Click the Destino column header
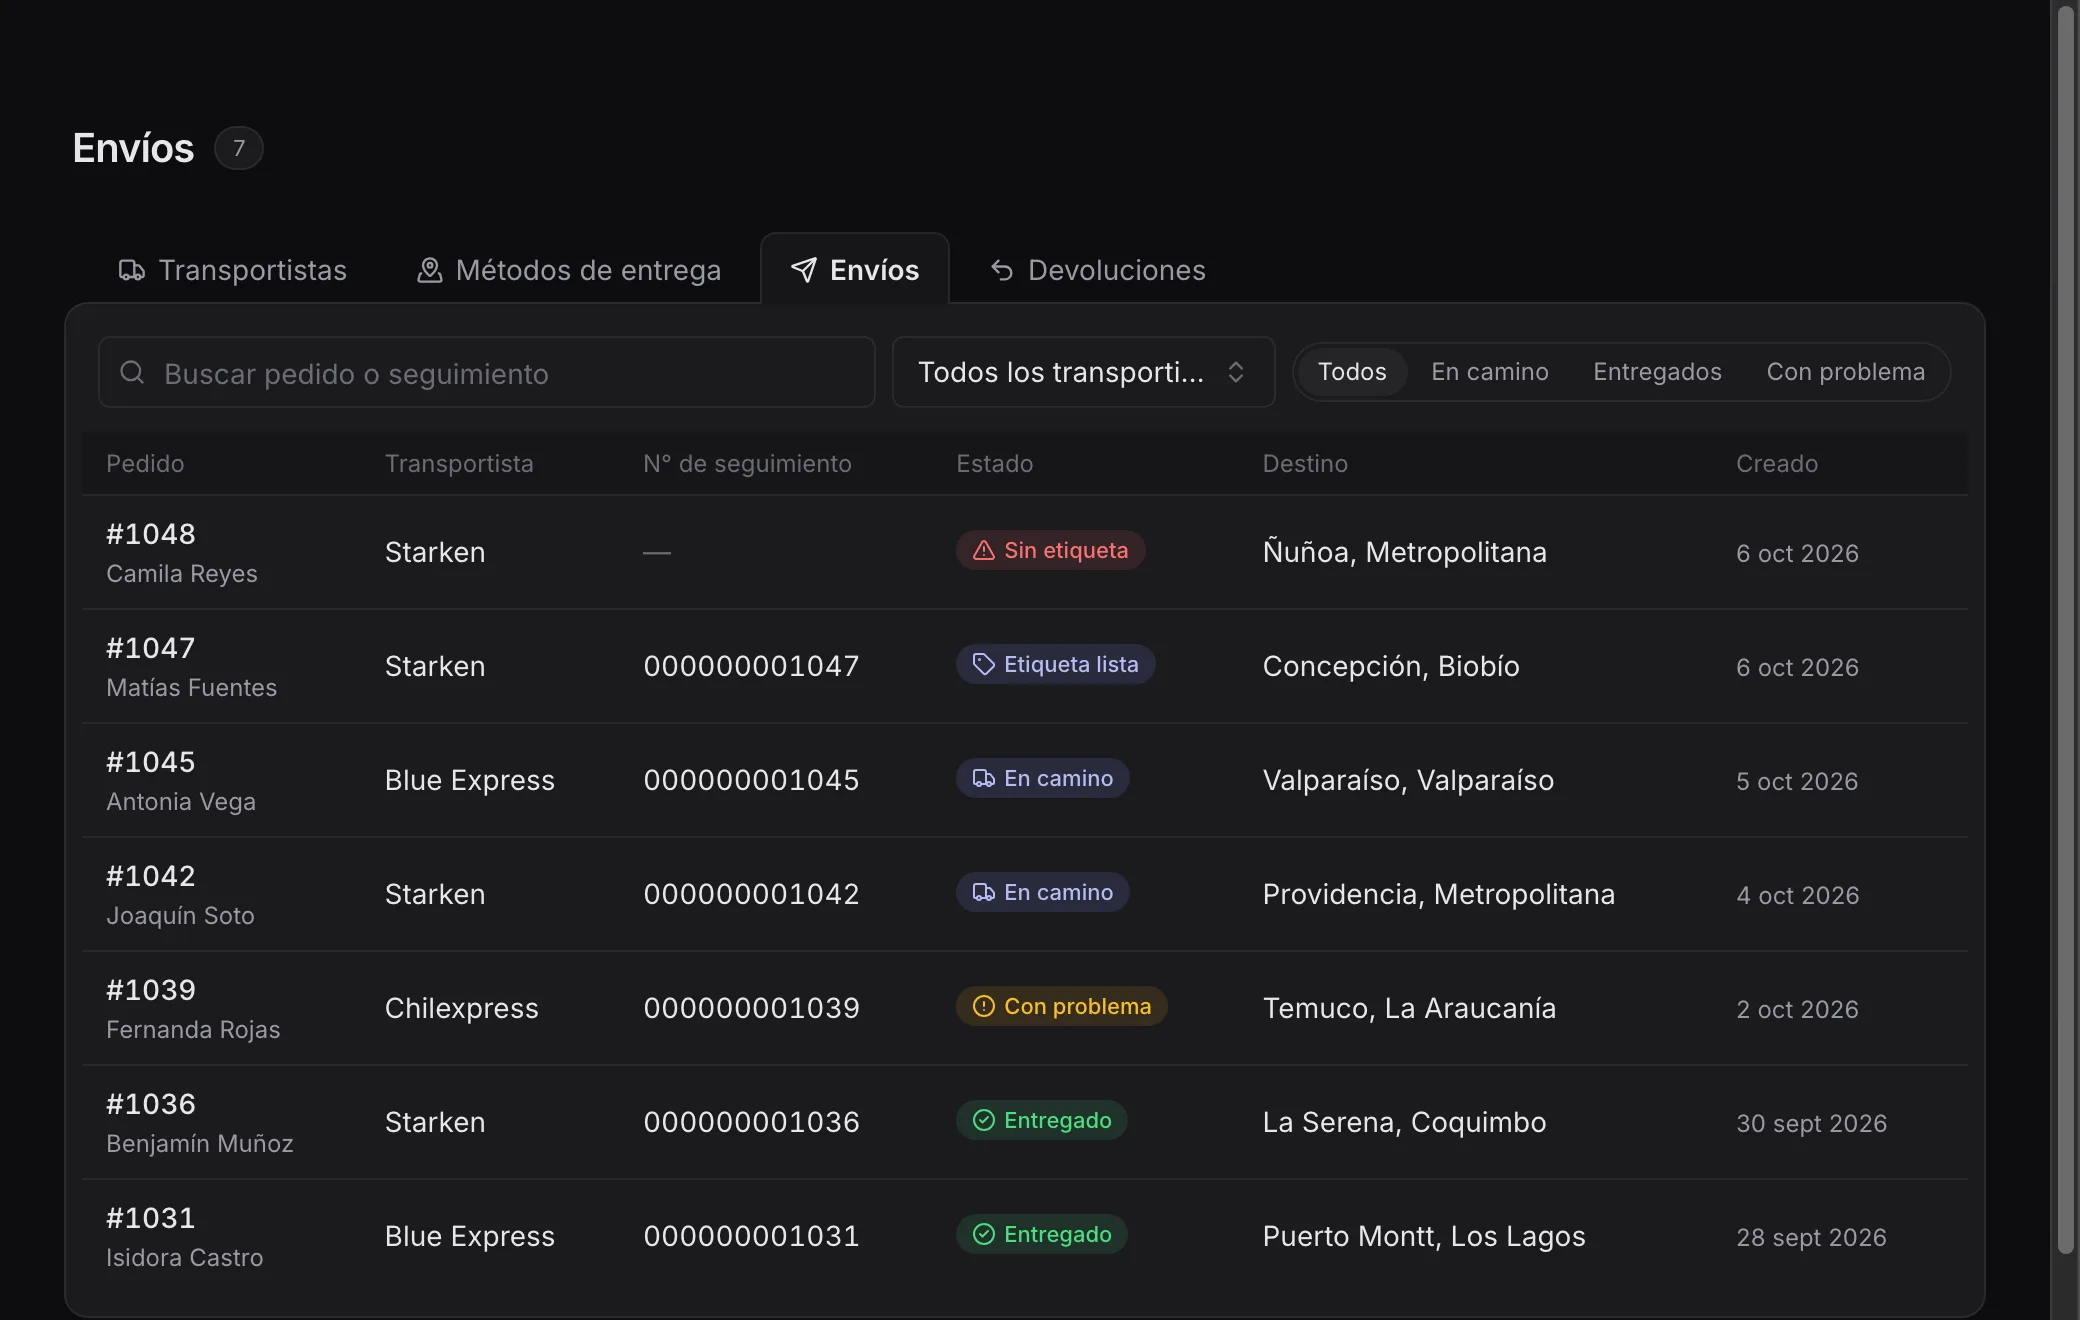The image size is (2080, 1320). [x=1305, y=464]
